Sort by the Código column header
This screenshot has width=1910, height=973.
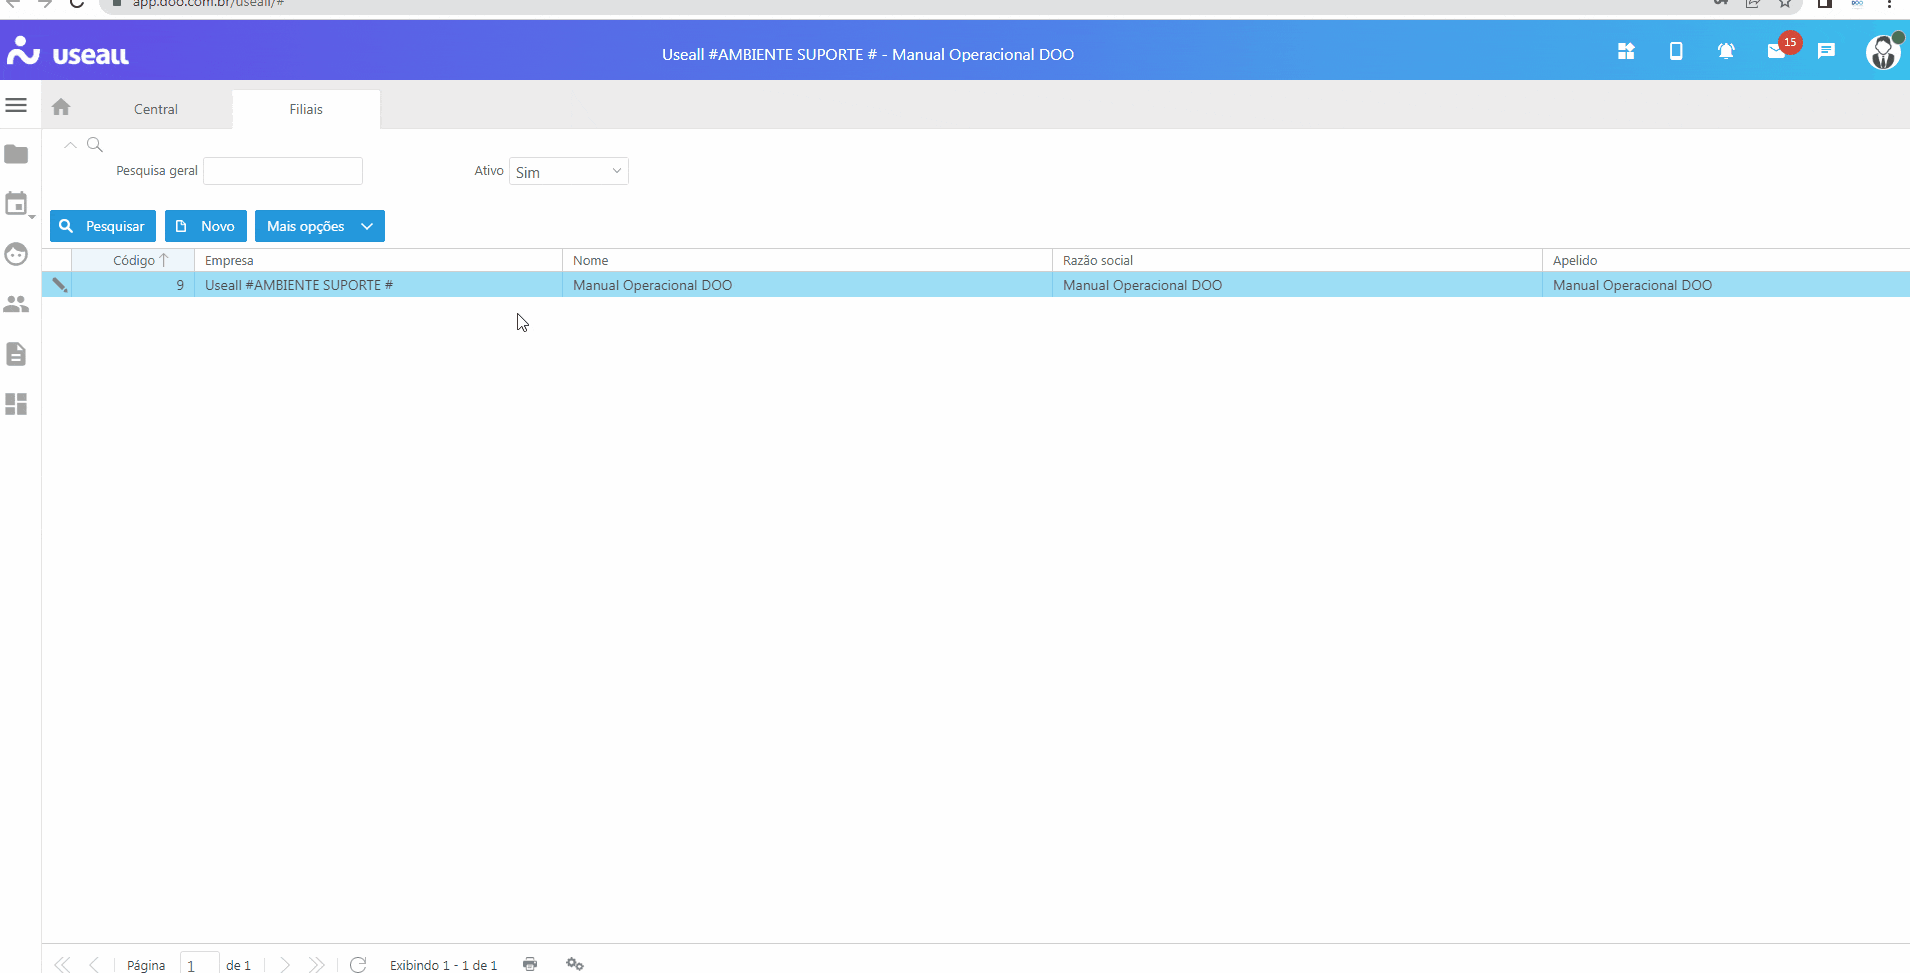click(x=133, y=260)
